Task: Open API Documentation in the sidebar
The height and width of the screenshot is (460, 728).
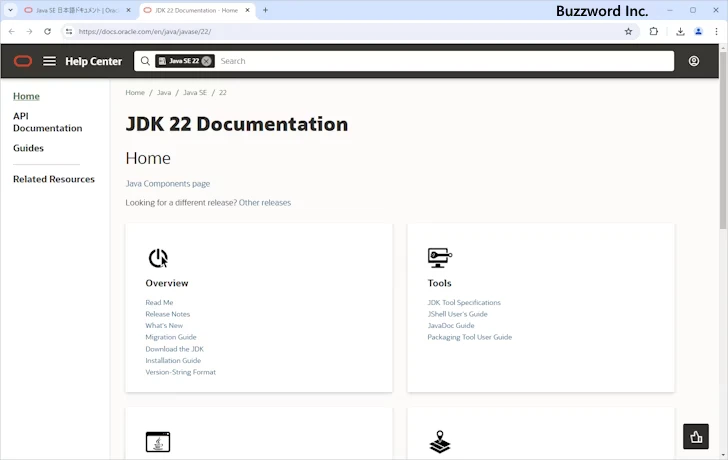Action: coord(47,122)
